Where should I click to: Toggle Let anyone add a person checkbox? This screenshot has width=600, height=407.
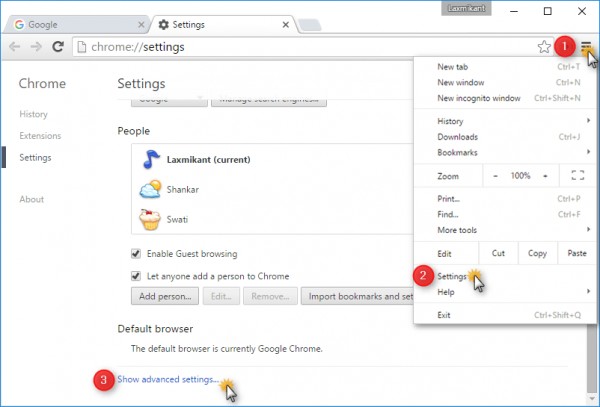pos(136,276)
